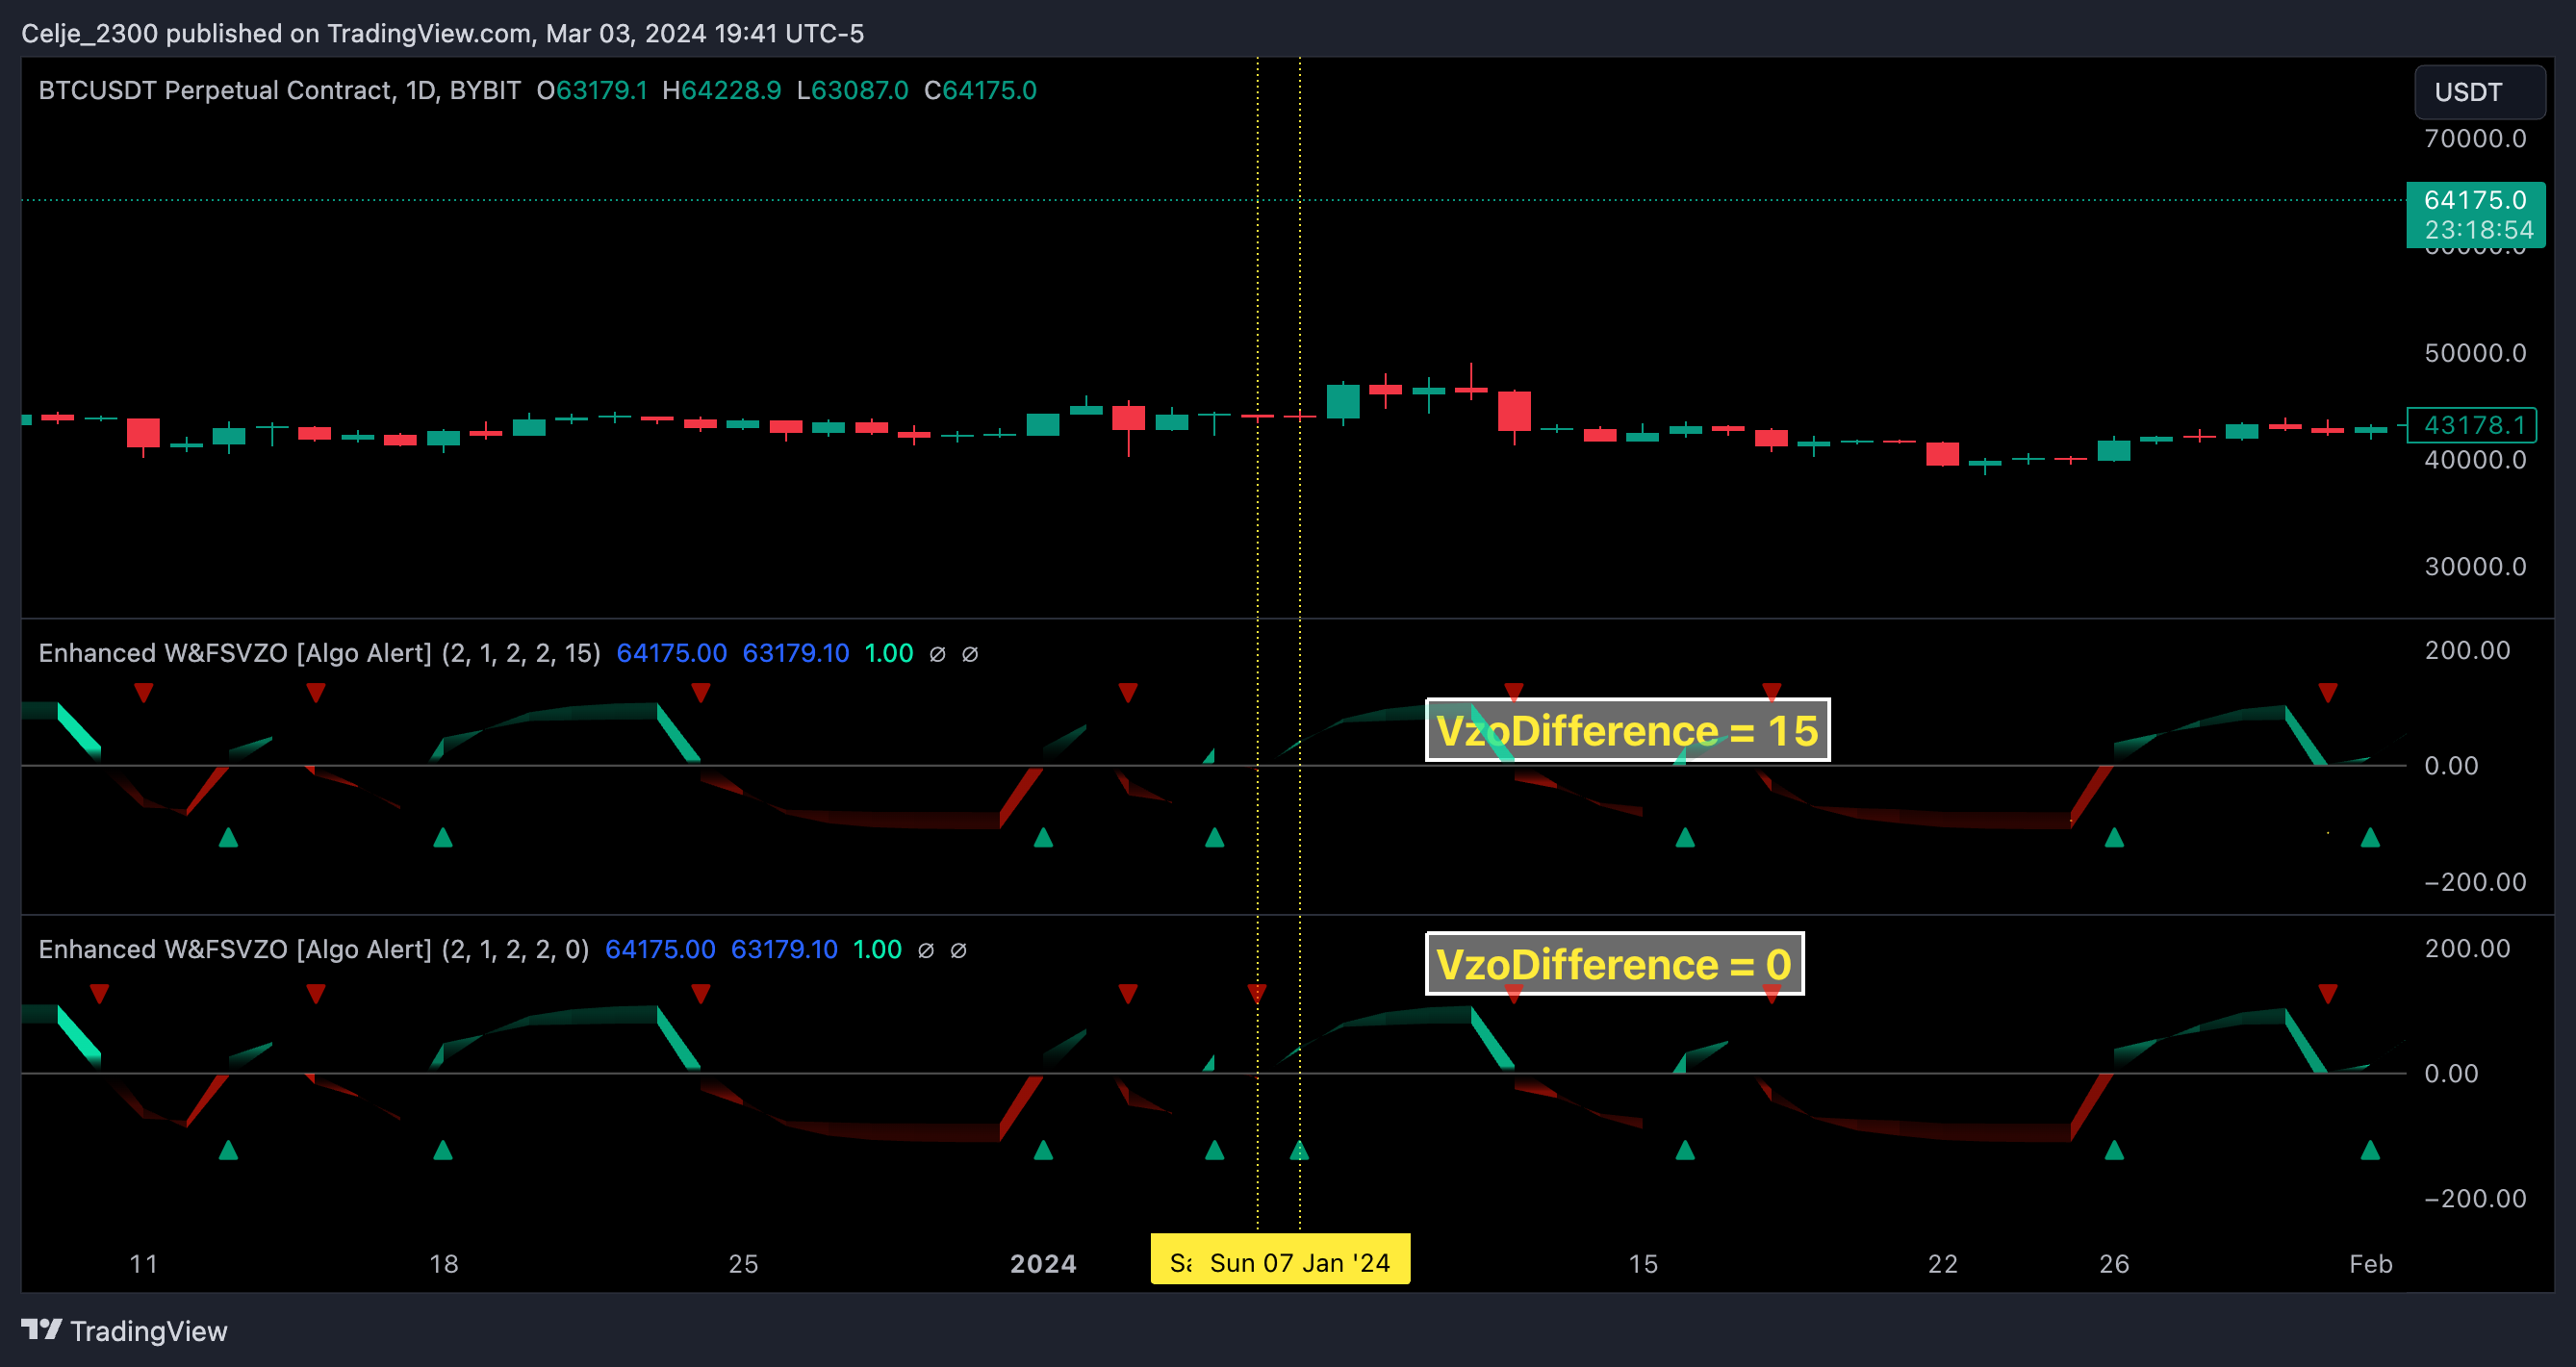Select the BTCUSDT Perpetual Contract title
Viewport: 2576px width, 1367px height.
280,90
